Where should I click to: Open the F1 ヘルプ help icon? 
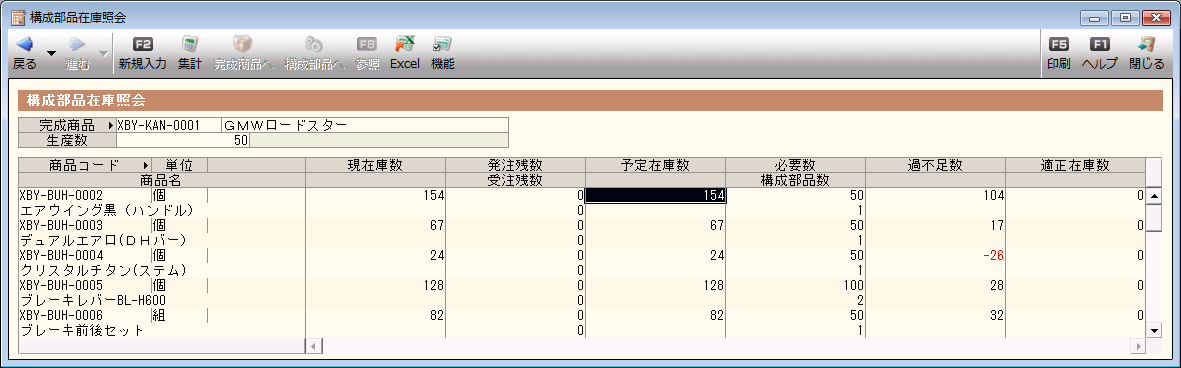(x=1100, y=44)
